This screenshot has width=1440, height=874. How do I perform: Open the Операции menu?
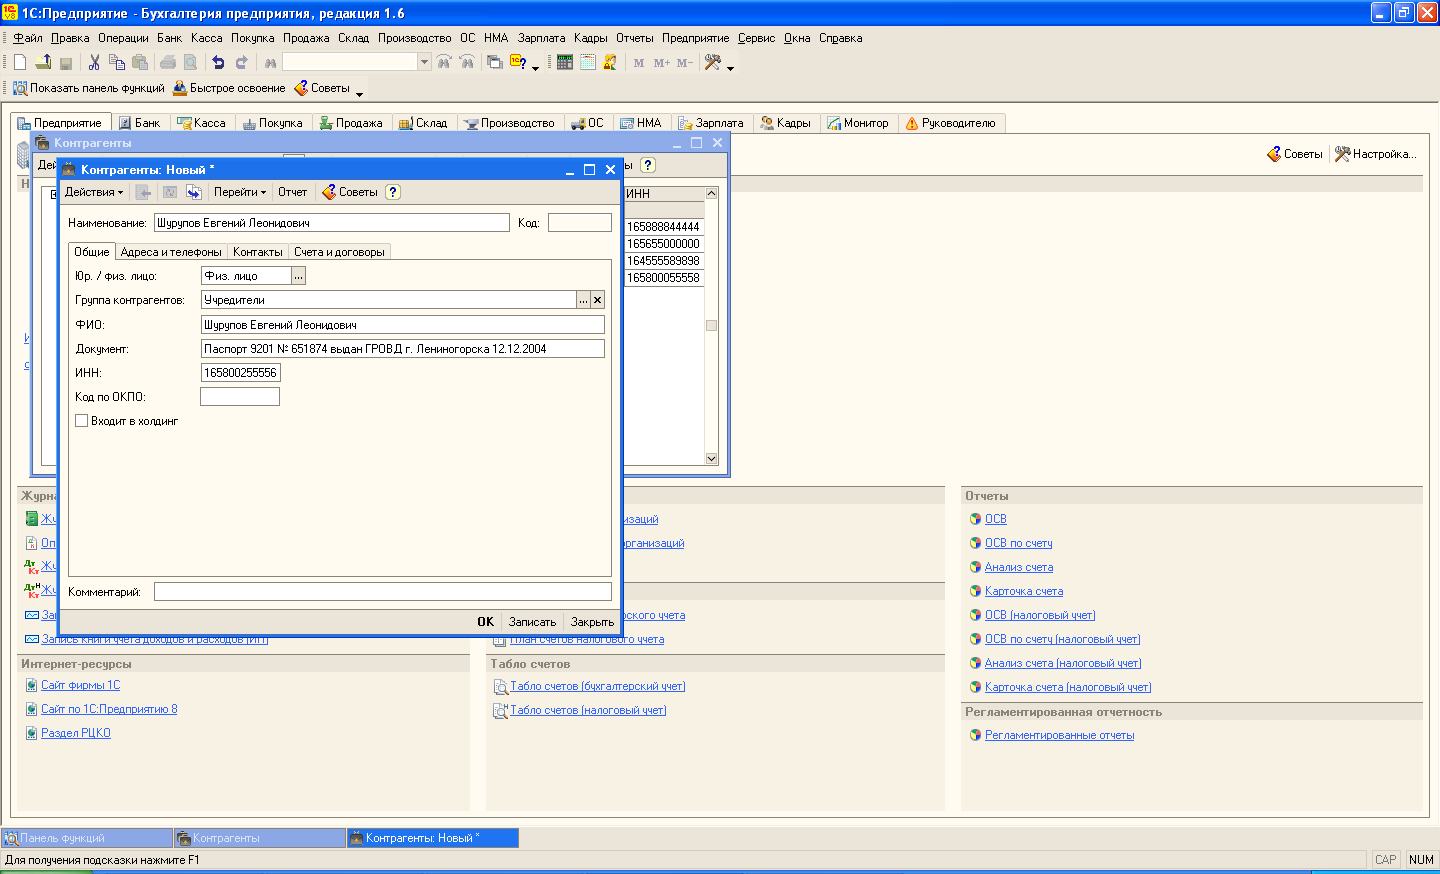123,38
